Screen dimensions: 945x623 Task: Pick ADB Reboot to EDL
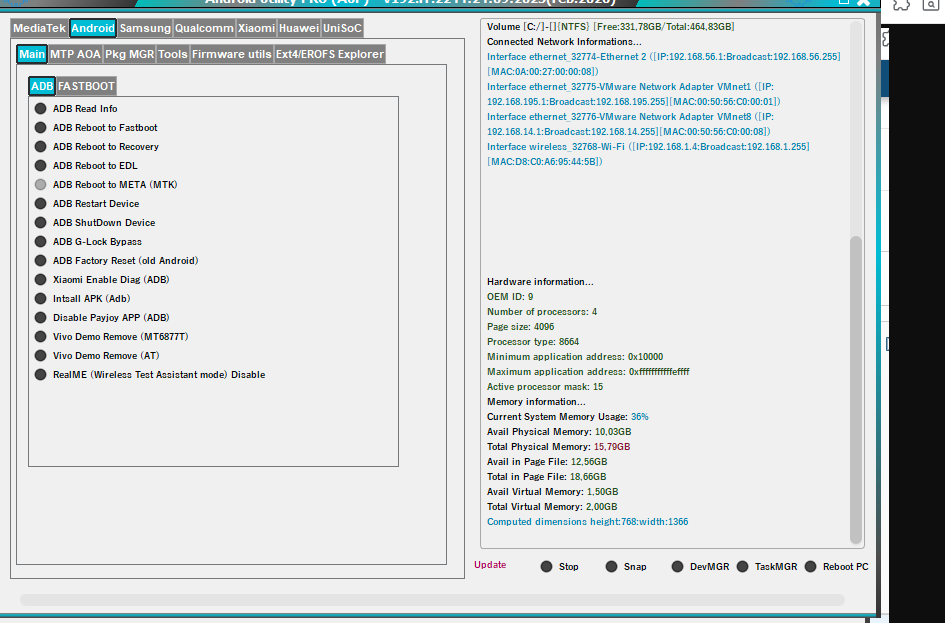[x=86, y=166]
